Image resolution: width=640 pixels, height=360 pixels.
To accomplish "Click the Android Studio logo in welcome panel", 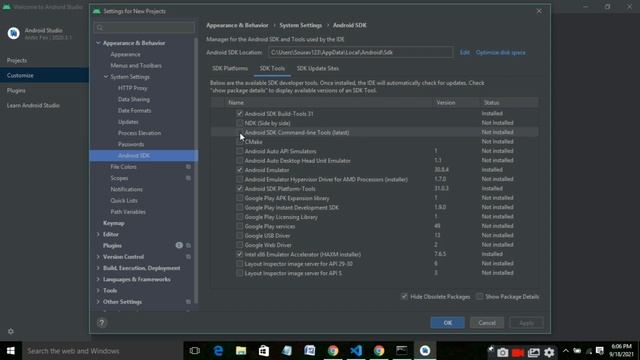I will (13, 33).
